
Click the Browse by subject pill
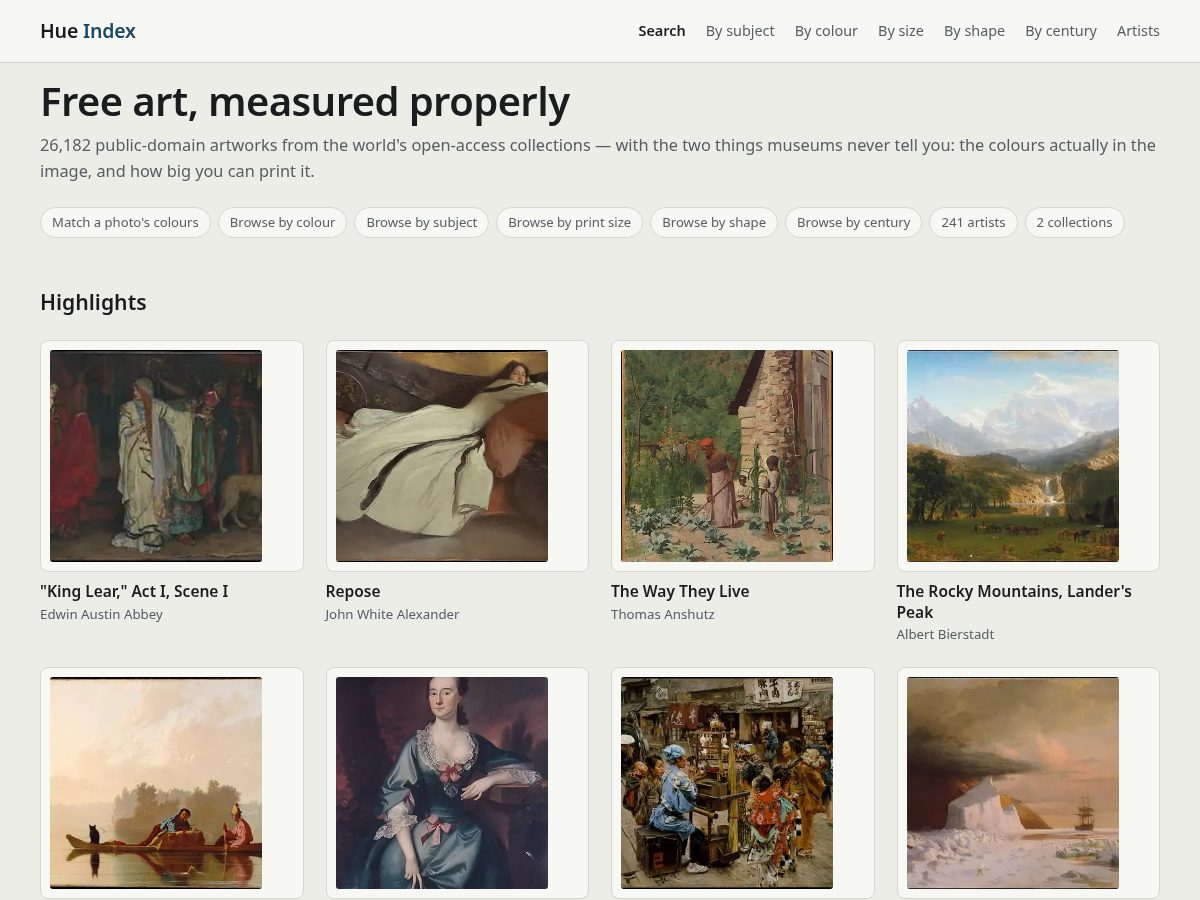coord(421,222)
